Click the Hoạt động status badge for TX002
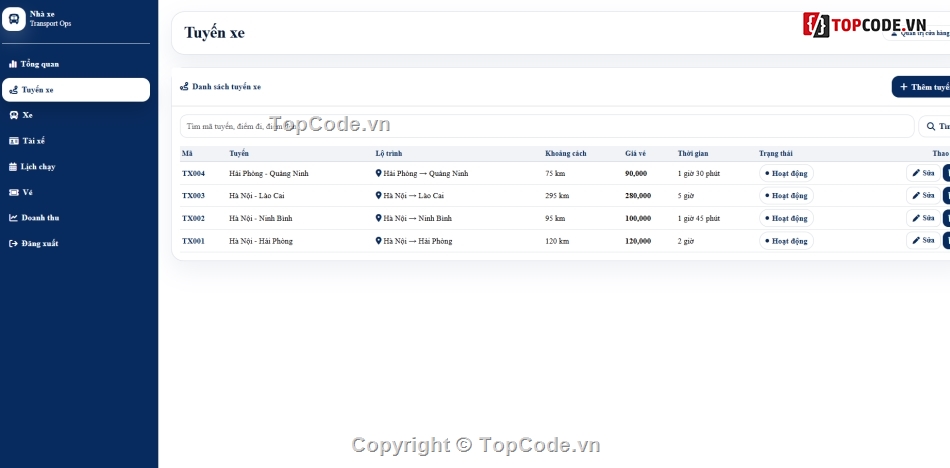 point(786,218)
